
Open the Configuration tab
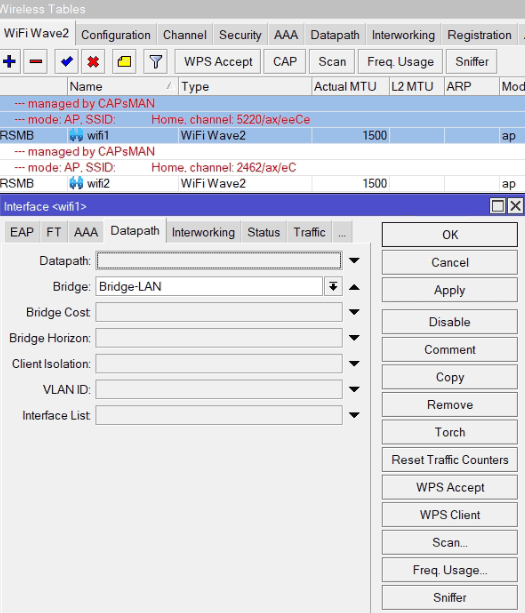(116, 35)
